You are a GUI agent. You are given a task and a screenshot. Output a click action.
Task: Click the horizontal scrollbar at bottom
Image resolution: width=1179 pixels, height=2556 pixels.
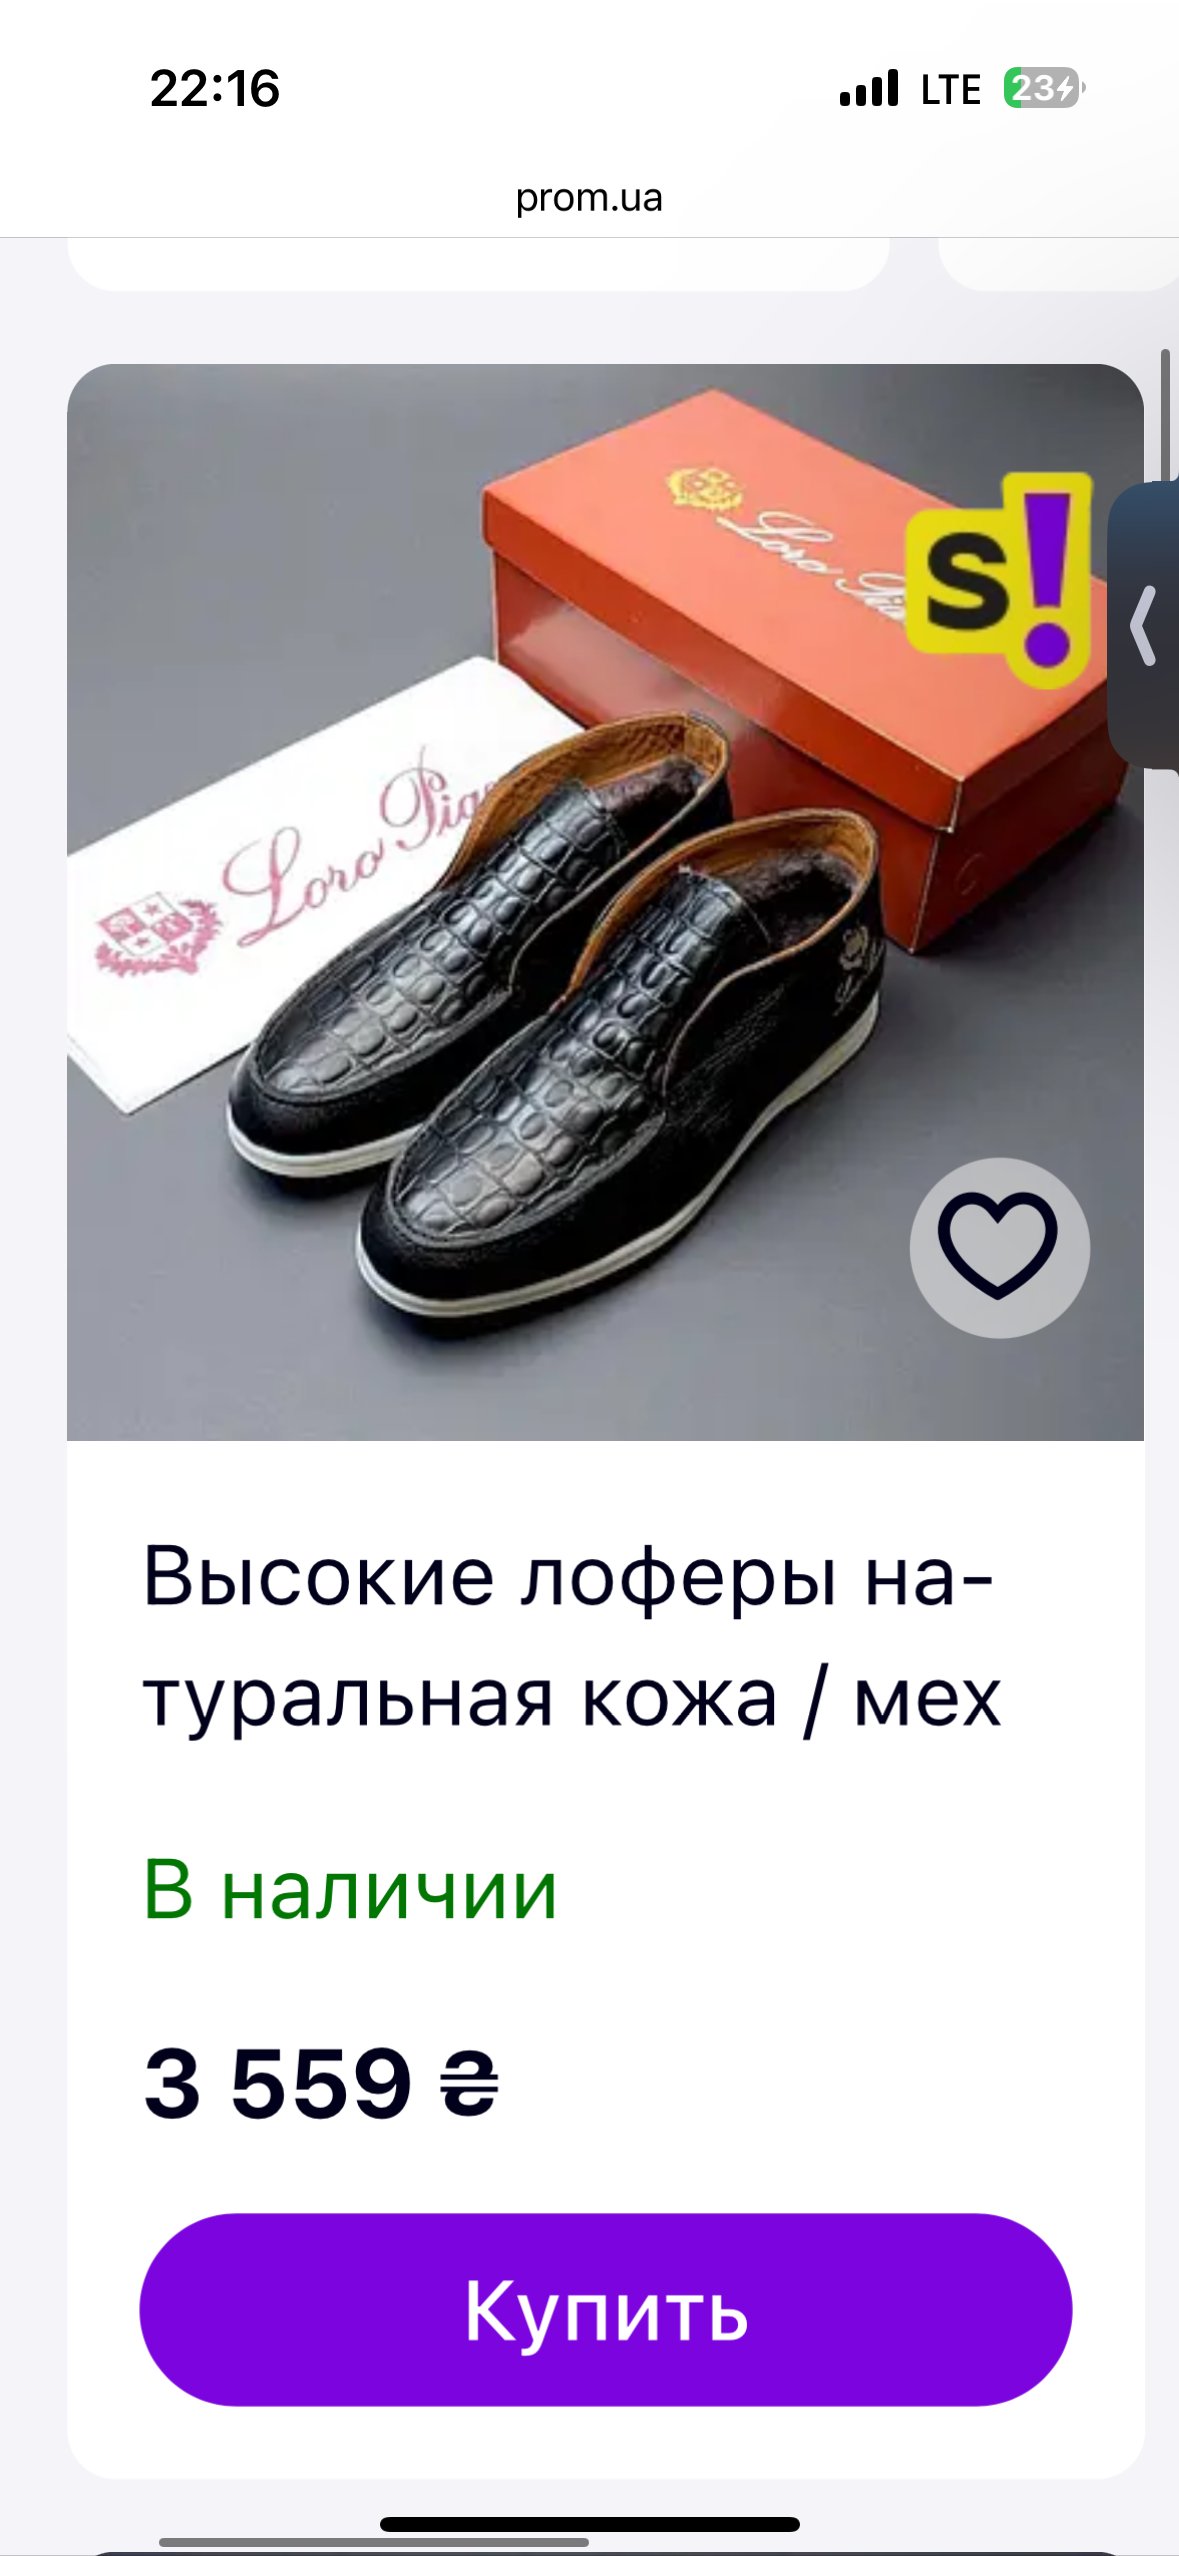tap(374, 2541)
